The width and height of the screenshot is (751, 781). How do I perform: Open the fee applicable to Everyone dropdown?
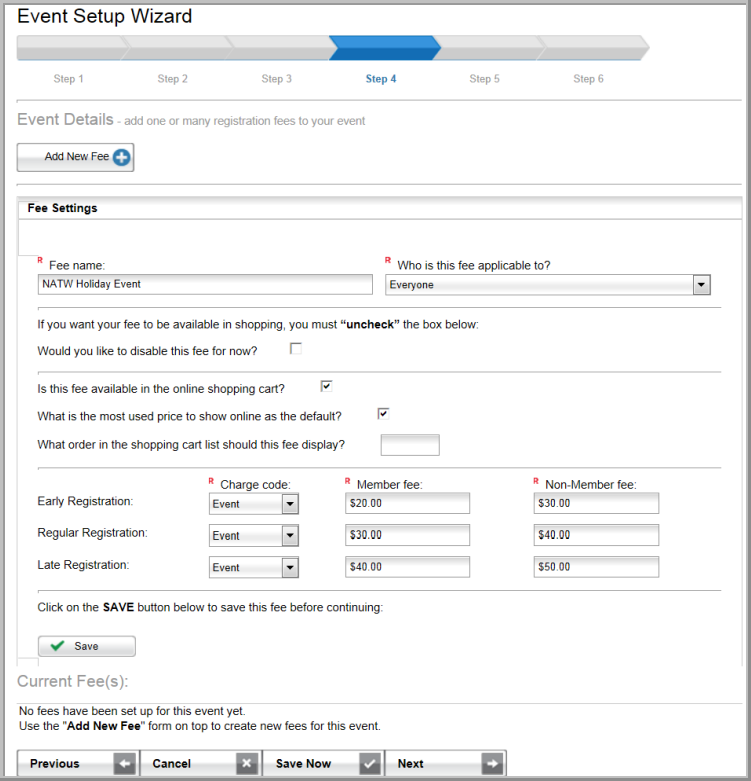click(x=548, y=285)
